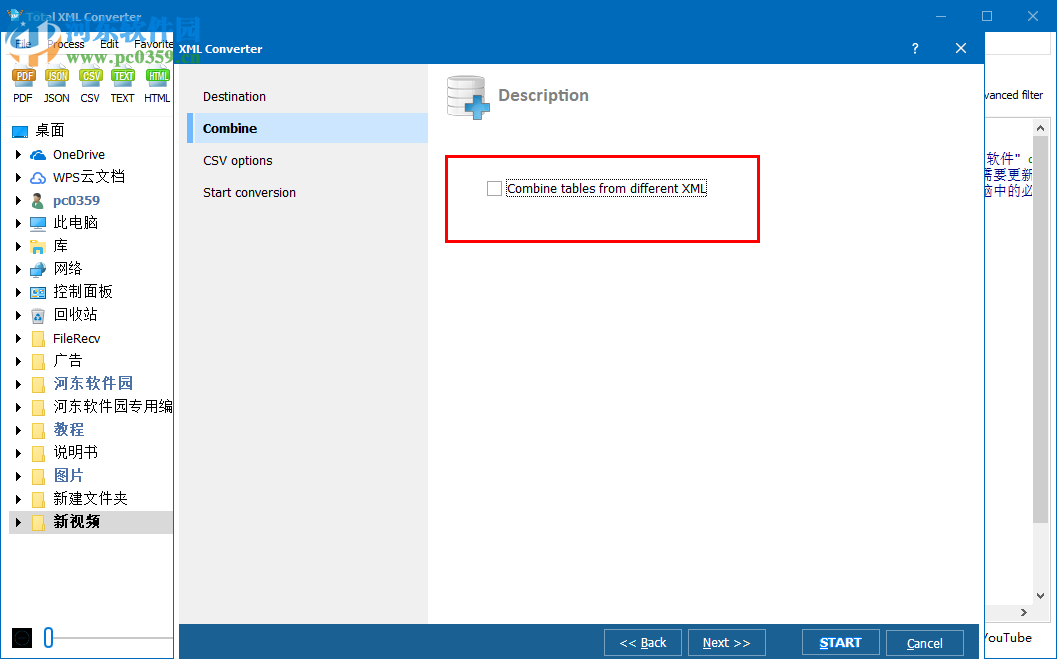
Task: Expand the 此电脑 tree item
Action: pyautogui.click(x=18, y=222)
